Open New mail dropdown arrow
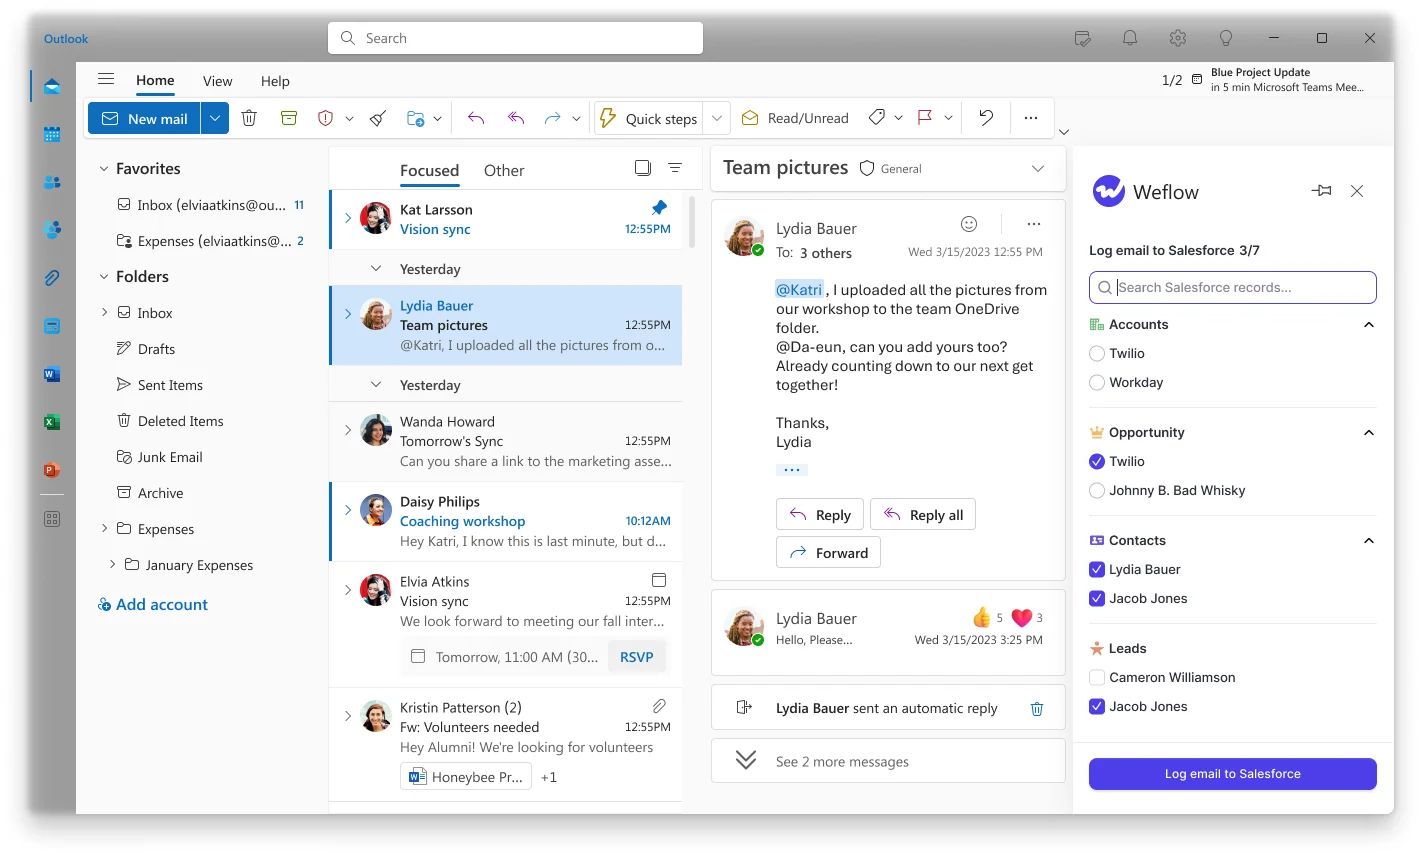The height and width of the screenshot is (856, 1422). (215, 118)
